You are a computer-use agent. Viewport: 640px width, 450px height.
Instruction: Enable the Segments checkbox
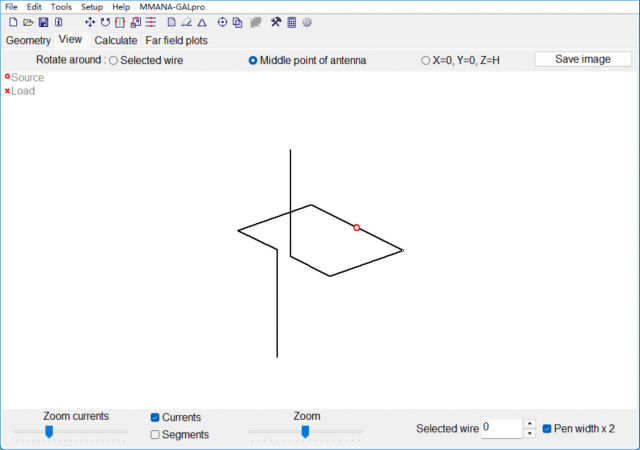click(155, 434)
